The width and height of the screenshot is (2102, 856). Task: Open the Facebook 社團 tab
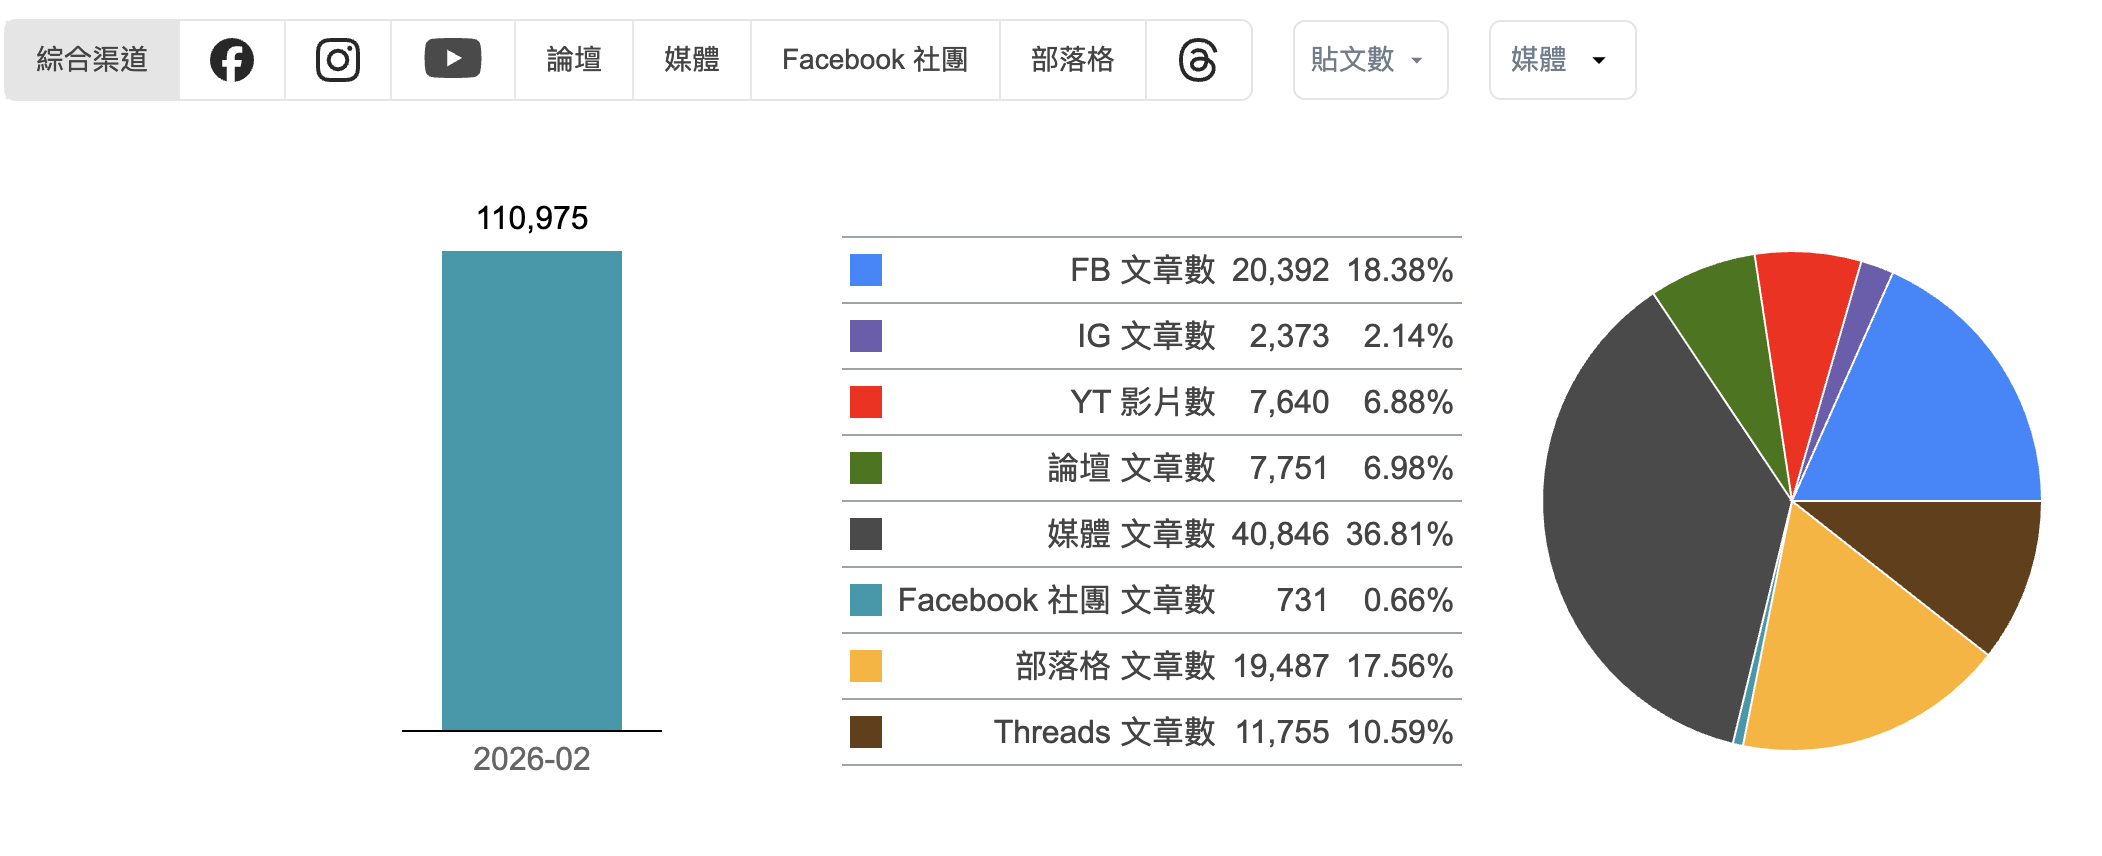pyautogui.click(x=875, y=60)
